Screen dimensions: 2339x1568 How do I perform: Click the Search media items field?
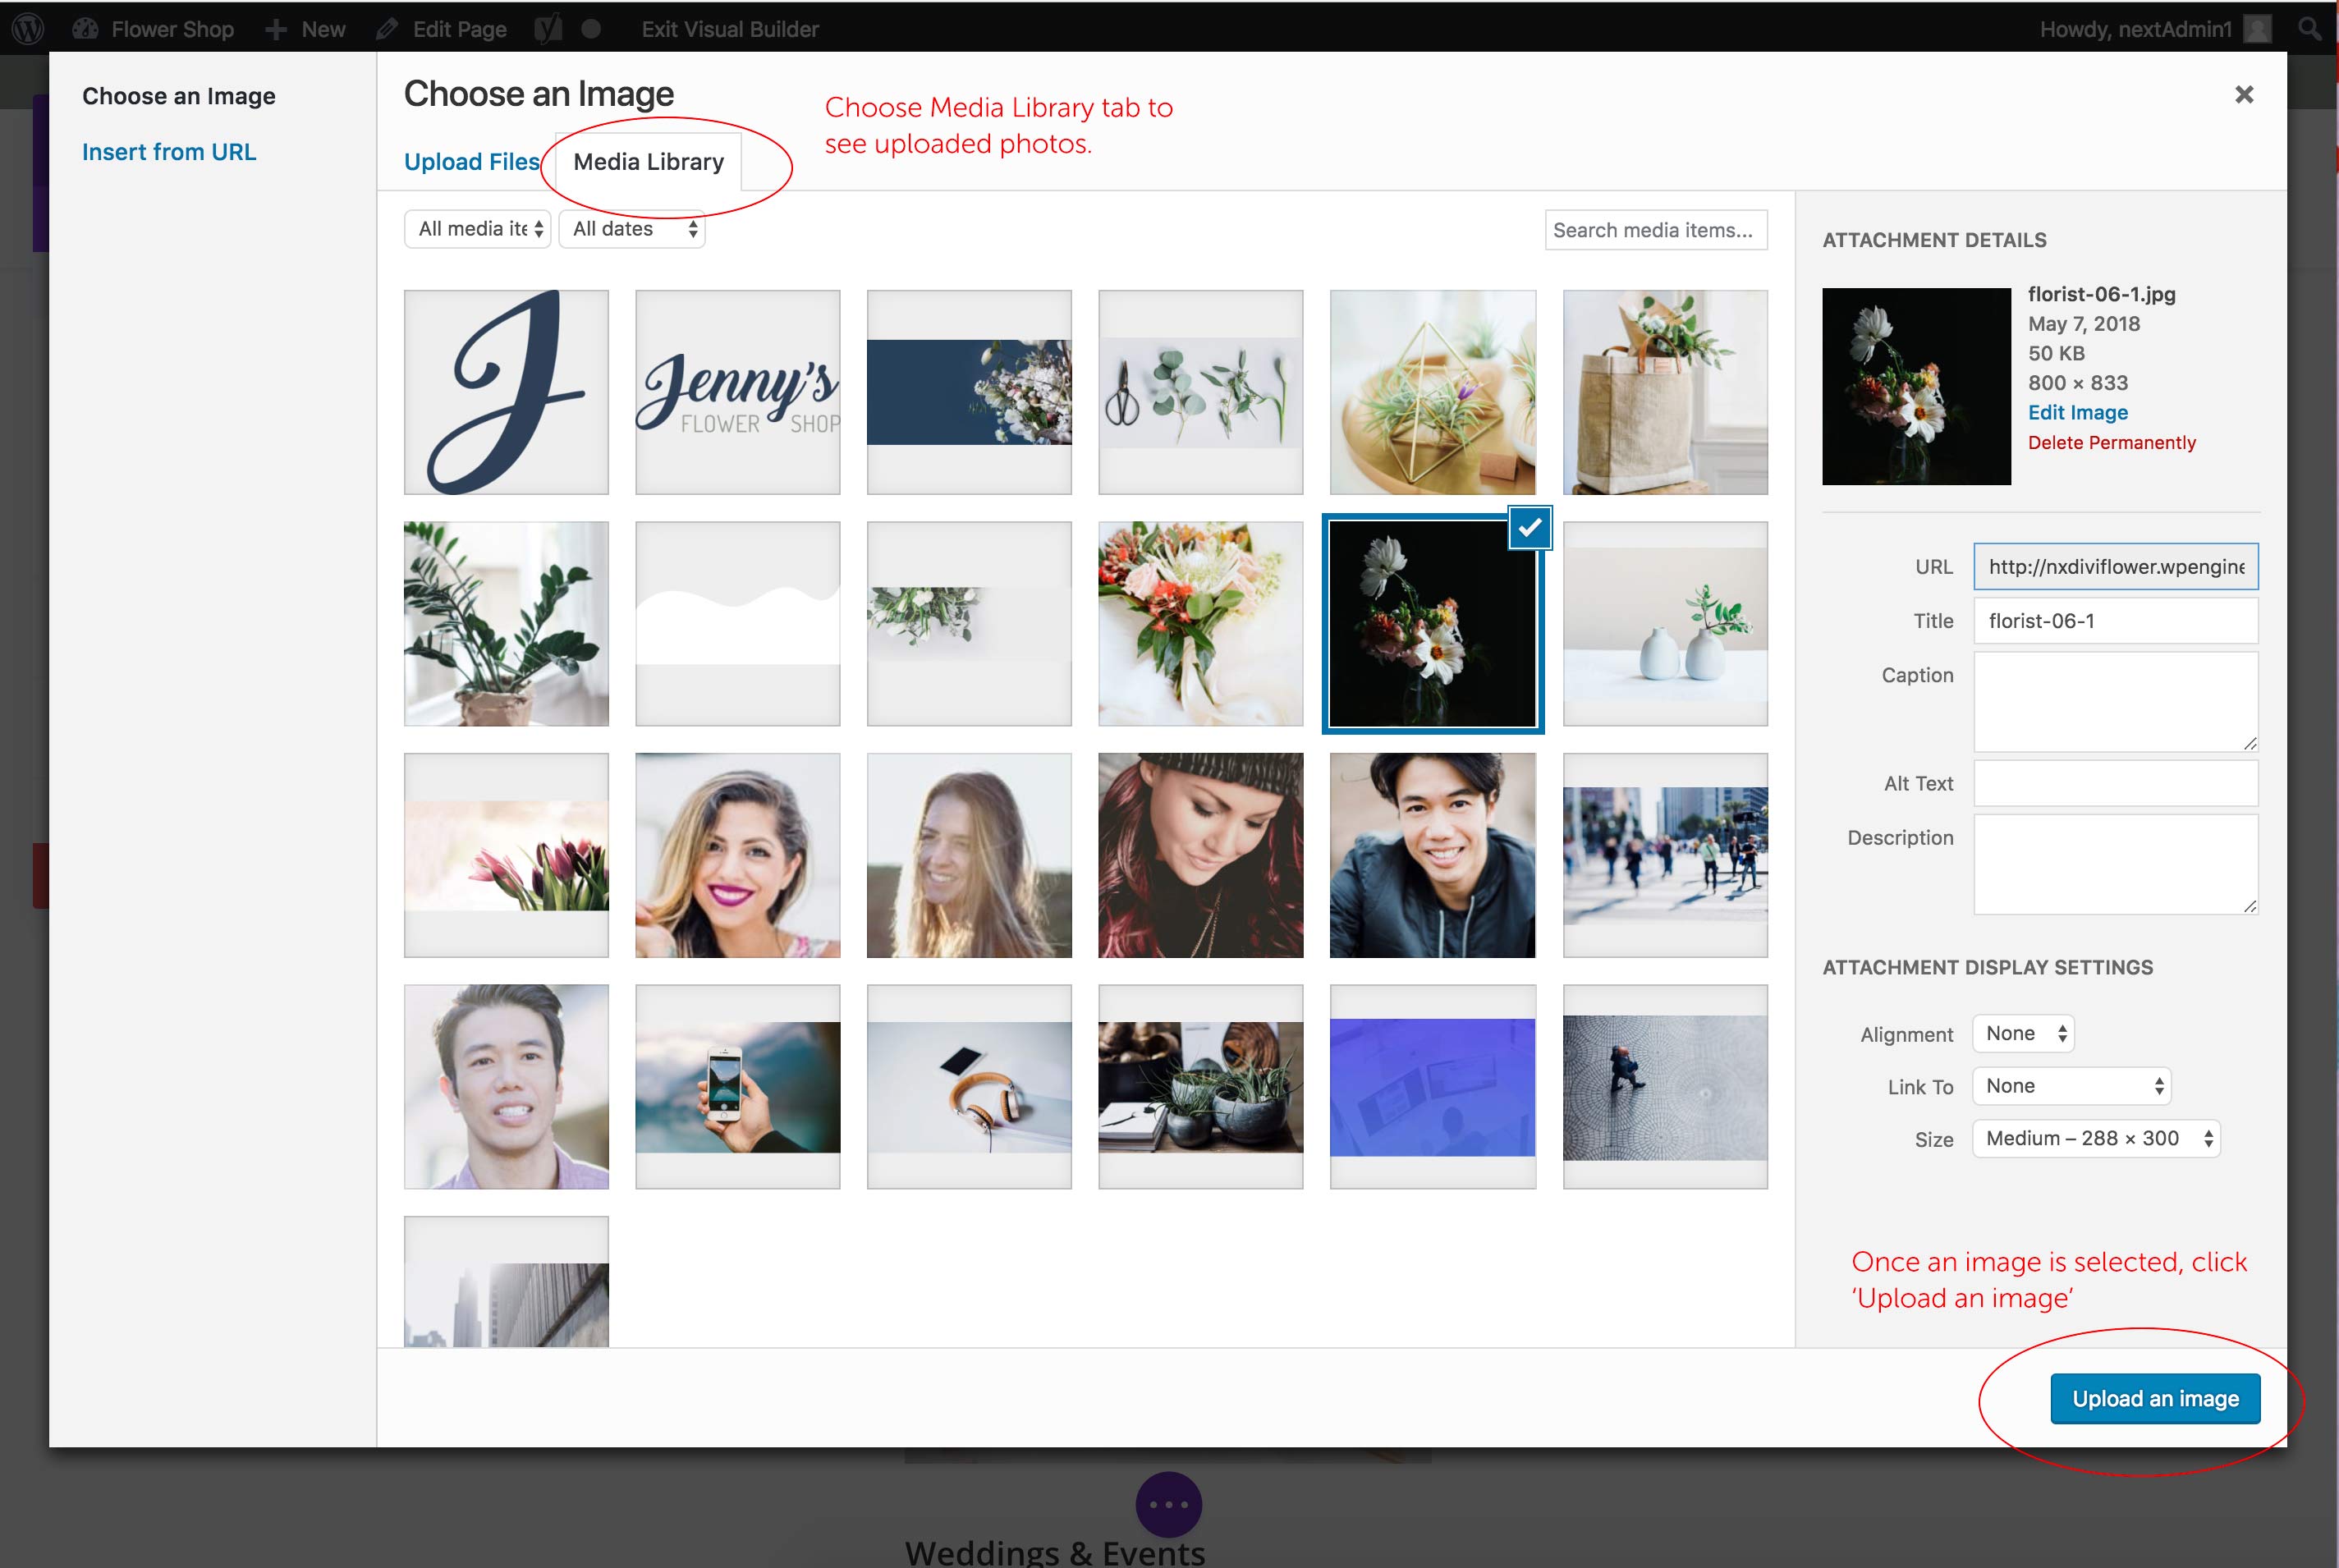(1655, 230)
